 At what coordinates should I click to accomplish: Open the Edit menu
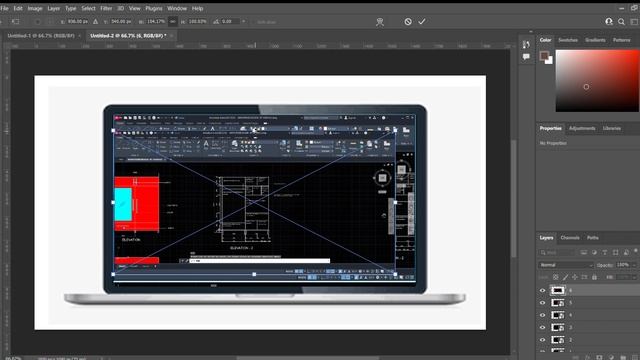coord(18,8)
